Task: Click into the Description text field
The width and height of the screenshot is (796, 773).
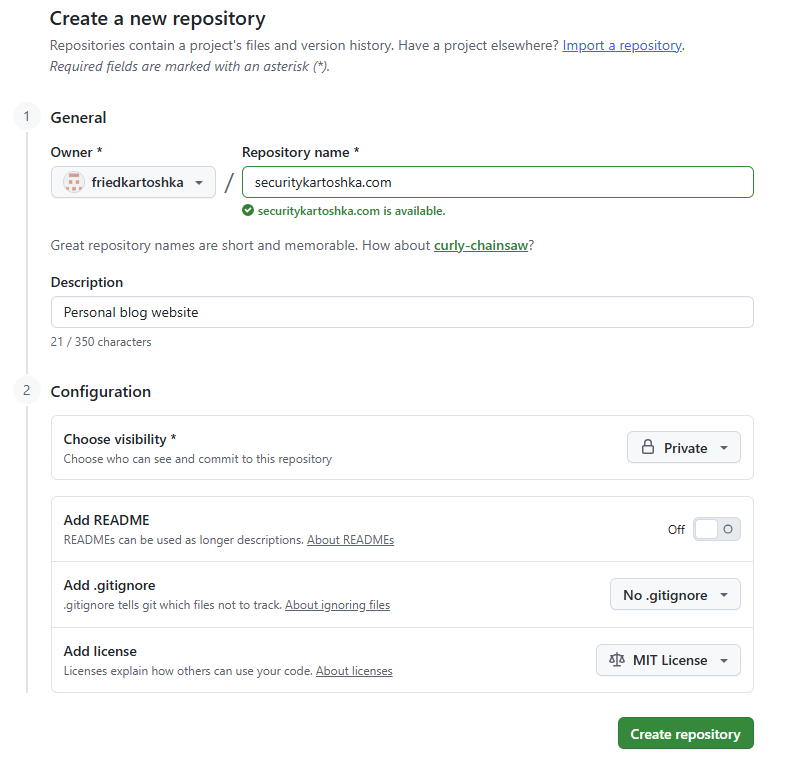Action: 402,312
